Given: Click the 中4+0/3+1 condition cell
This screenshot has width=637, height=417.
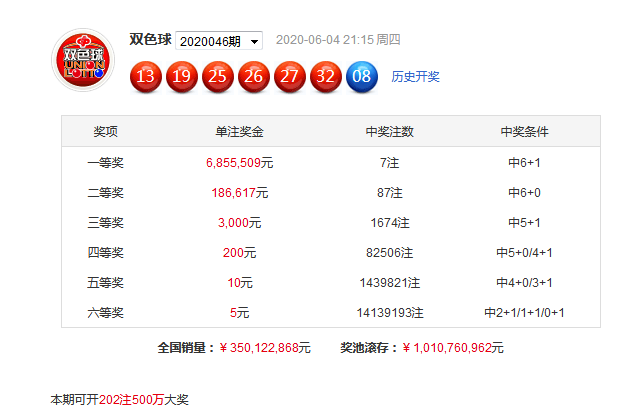Looking at the screenshot, I should pyautogui.click(x=524, y=282).
